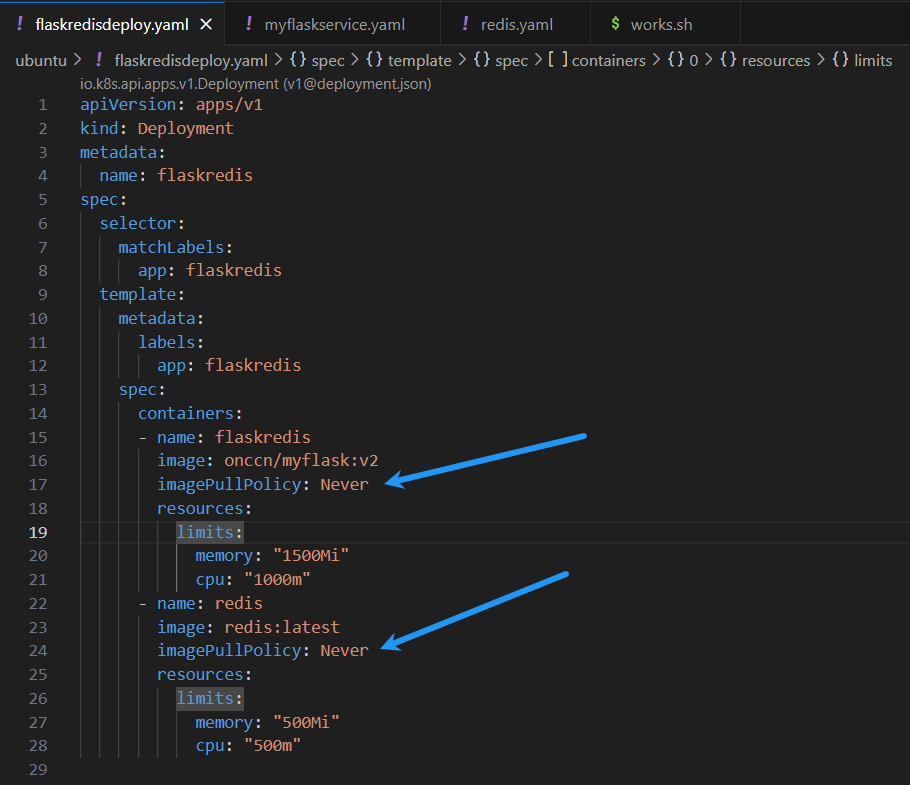Click the YAML icon on flaskredisdeploy.yaml tab

(20, 24)
